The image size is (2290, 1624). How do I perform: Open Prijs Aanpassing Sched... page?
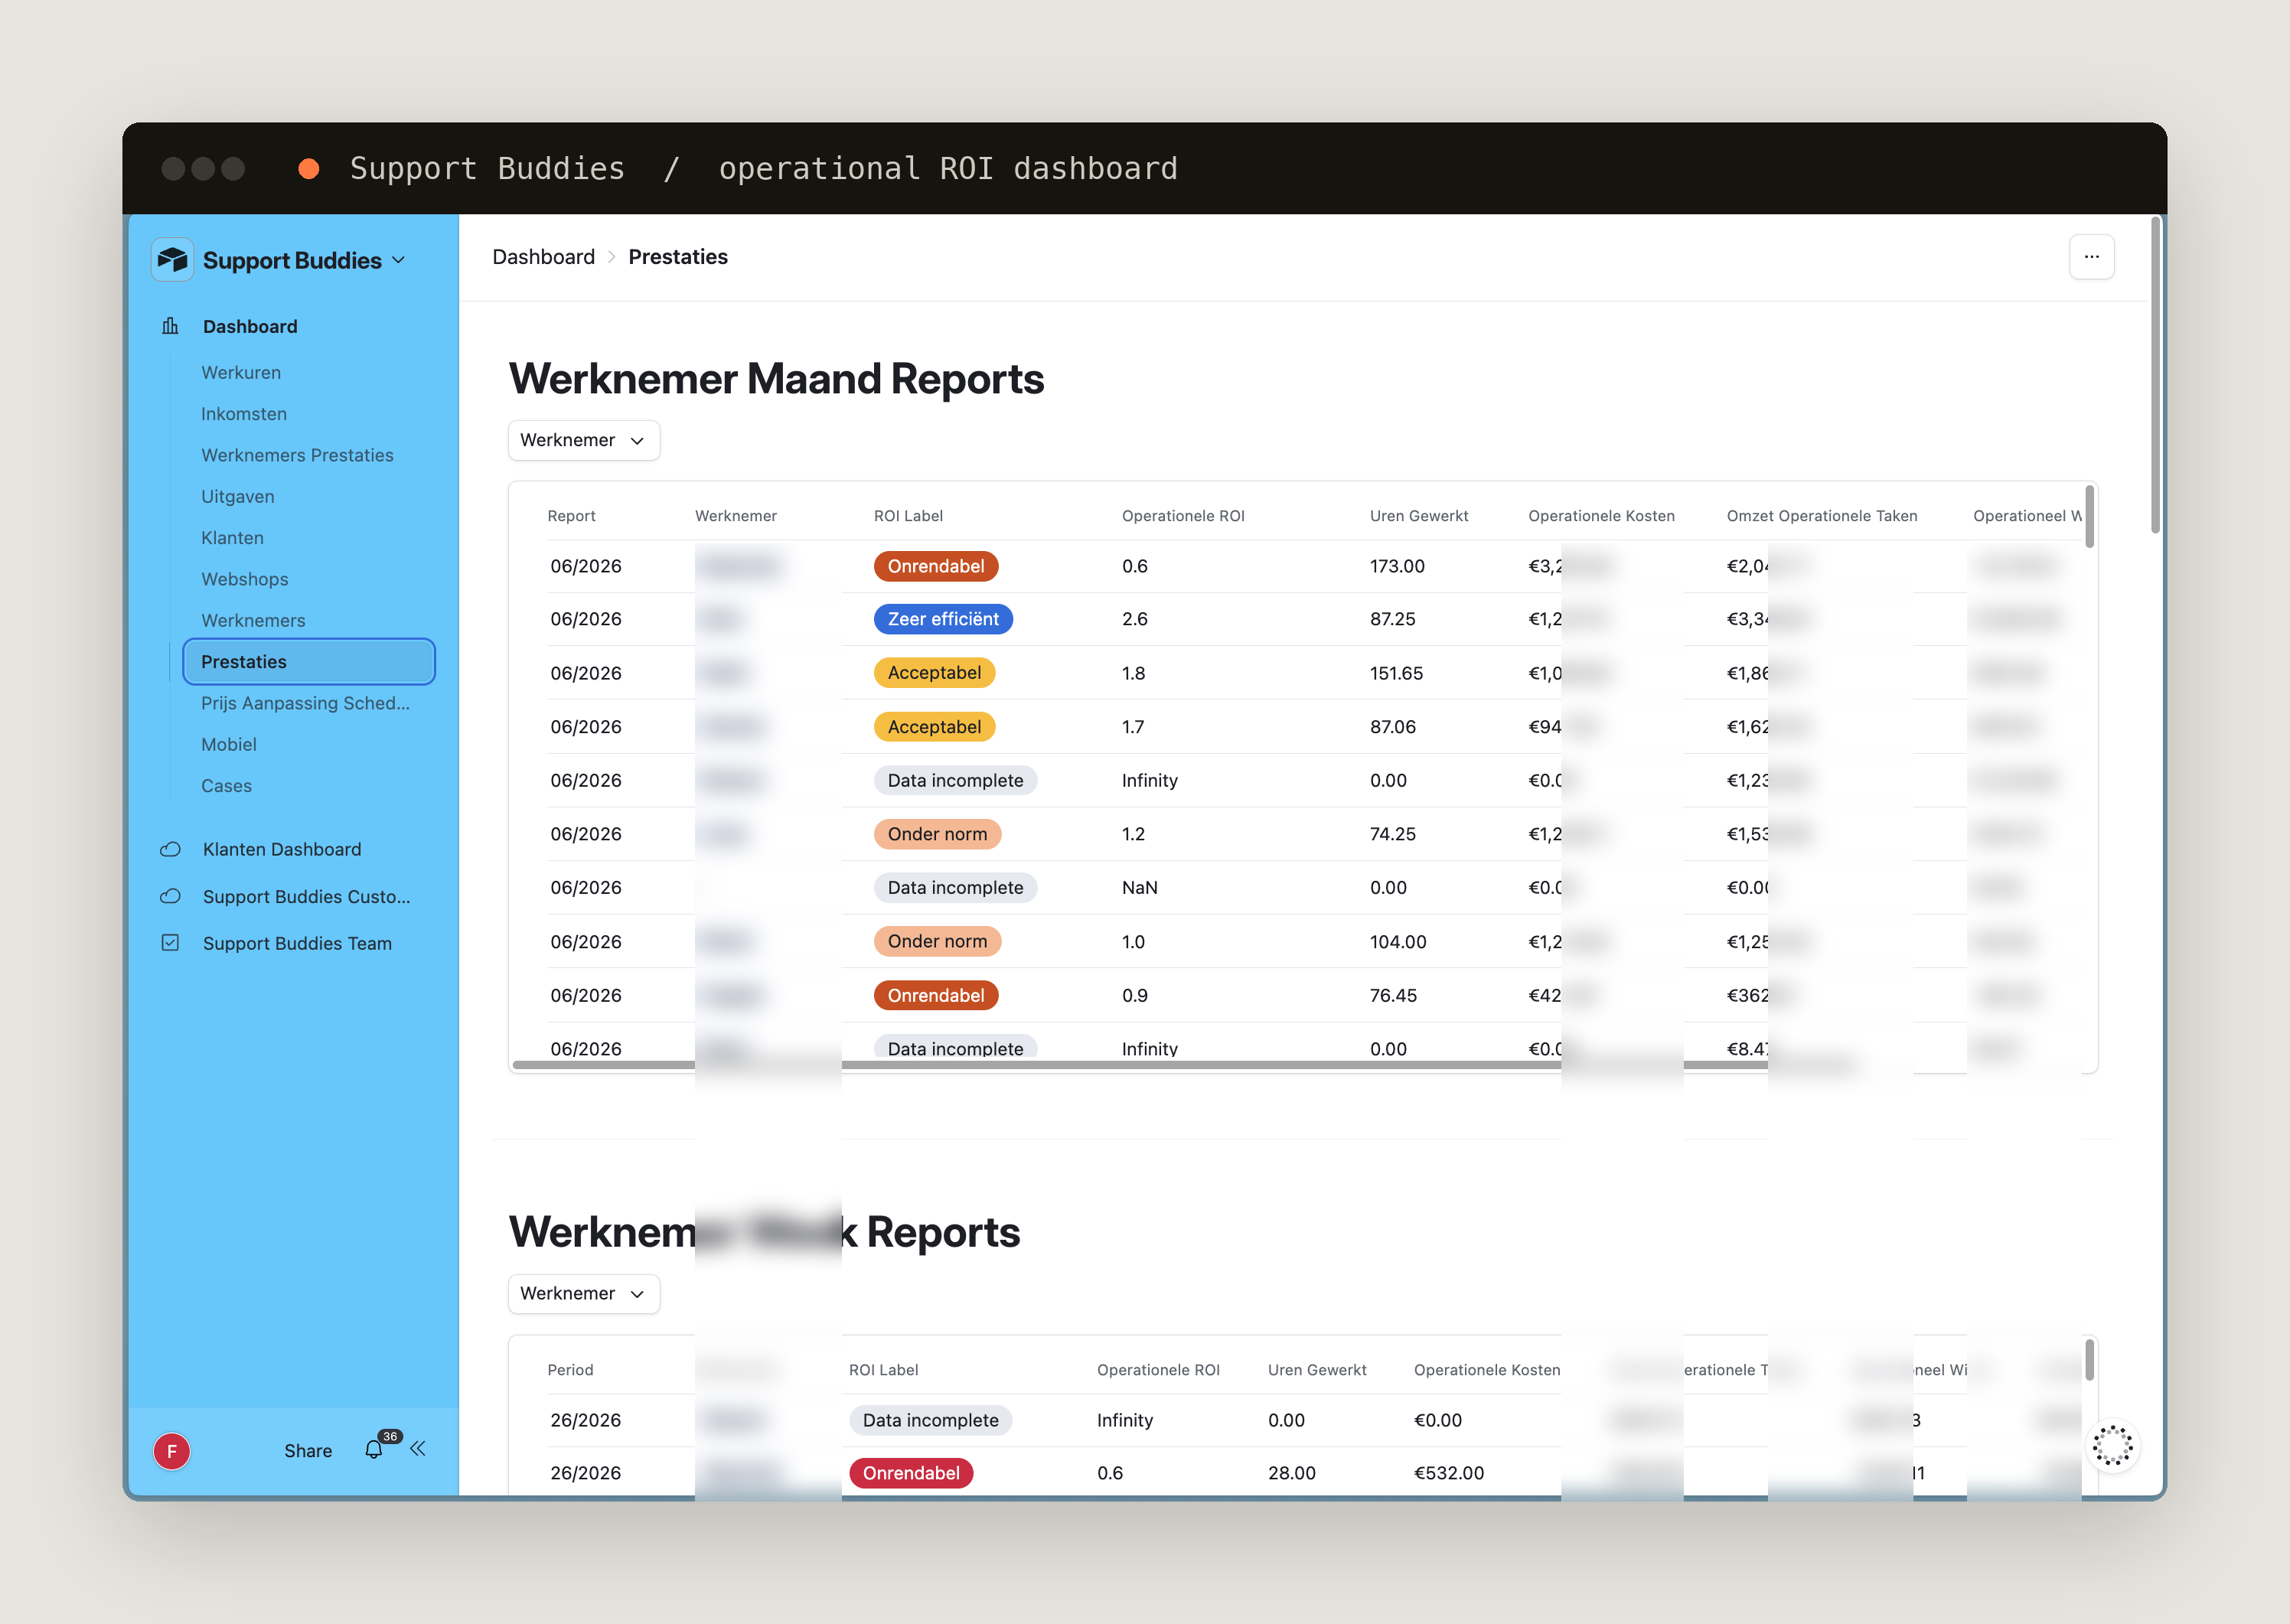[305, 703]
